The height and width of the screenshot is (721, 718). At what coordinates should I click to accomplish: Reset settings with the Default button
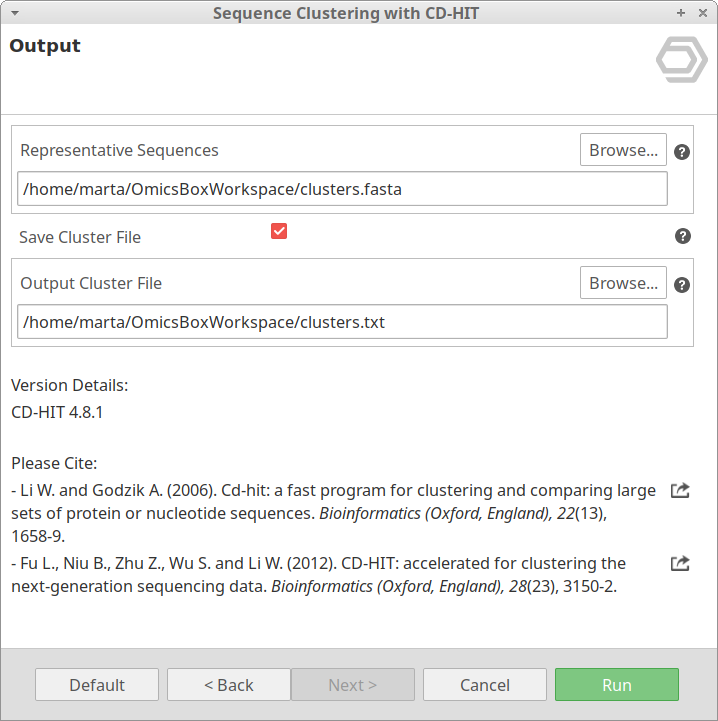(97, 685)
